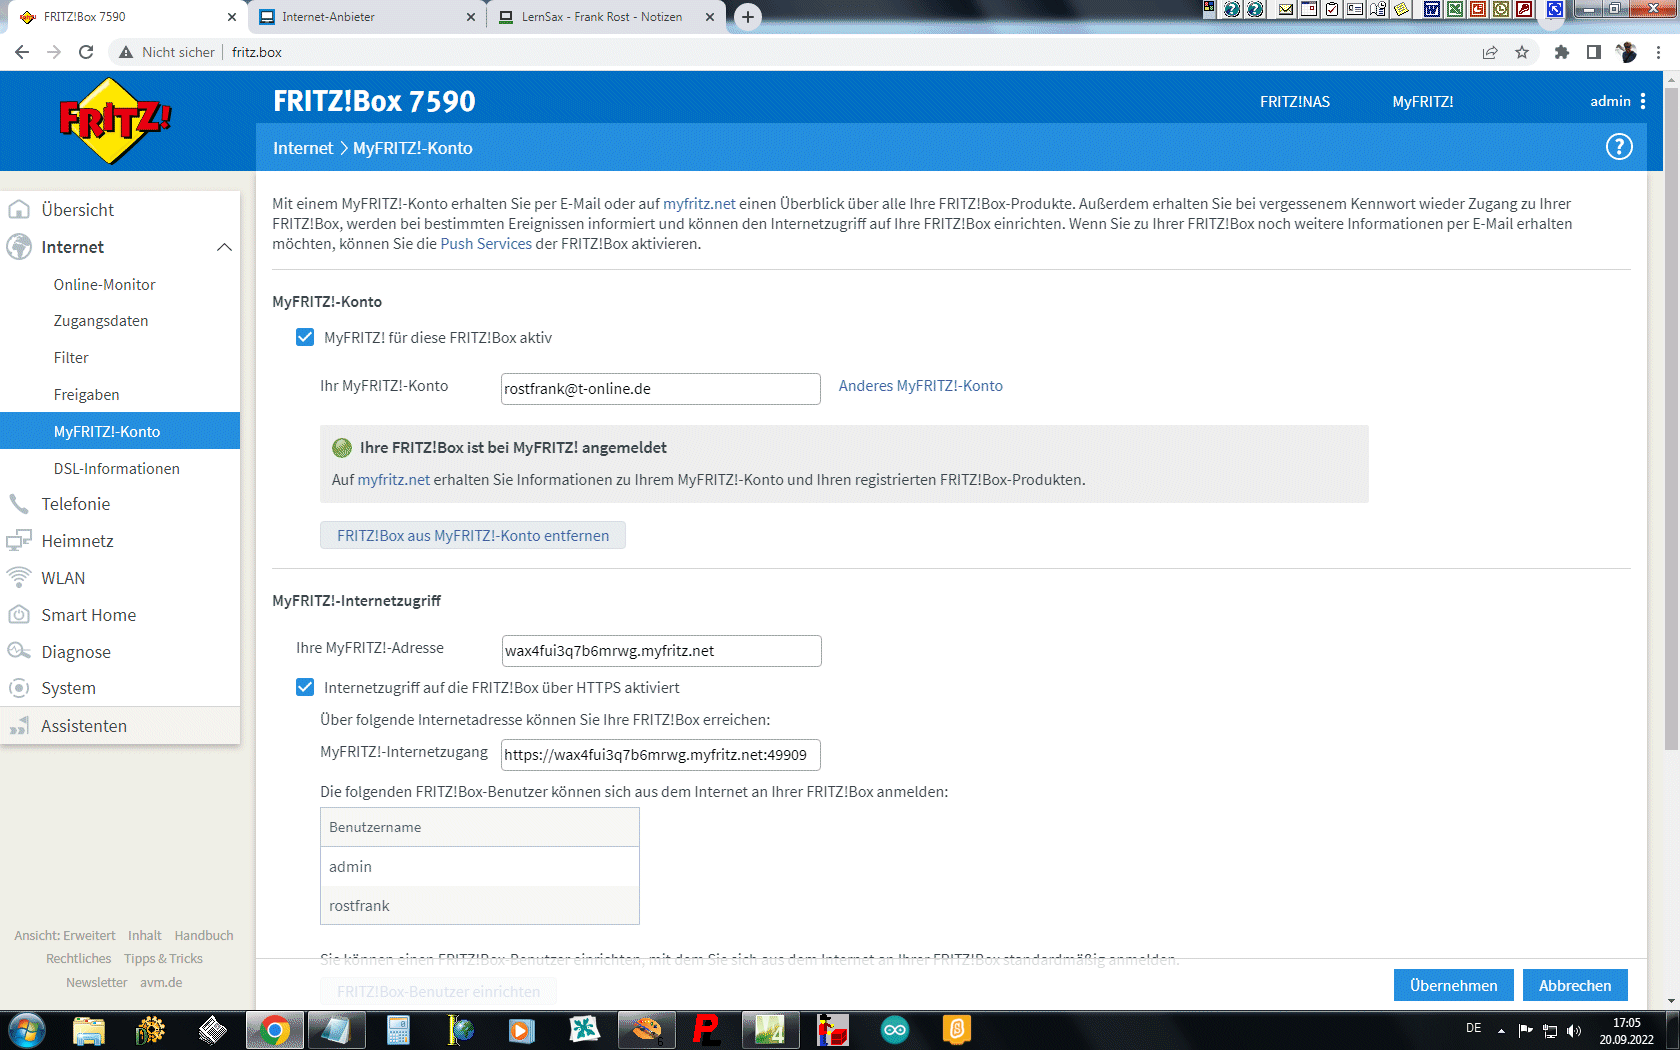Click the Ihr MyFRITZ!-Konto email field

point(661,389)
